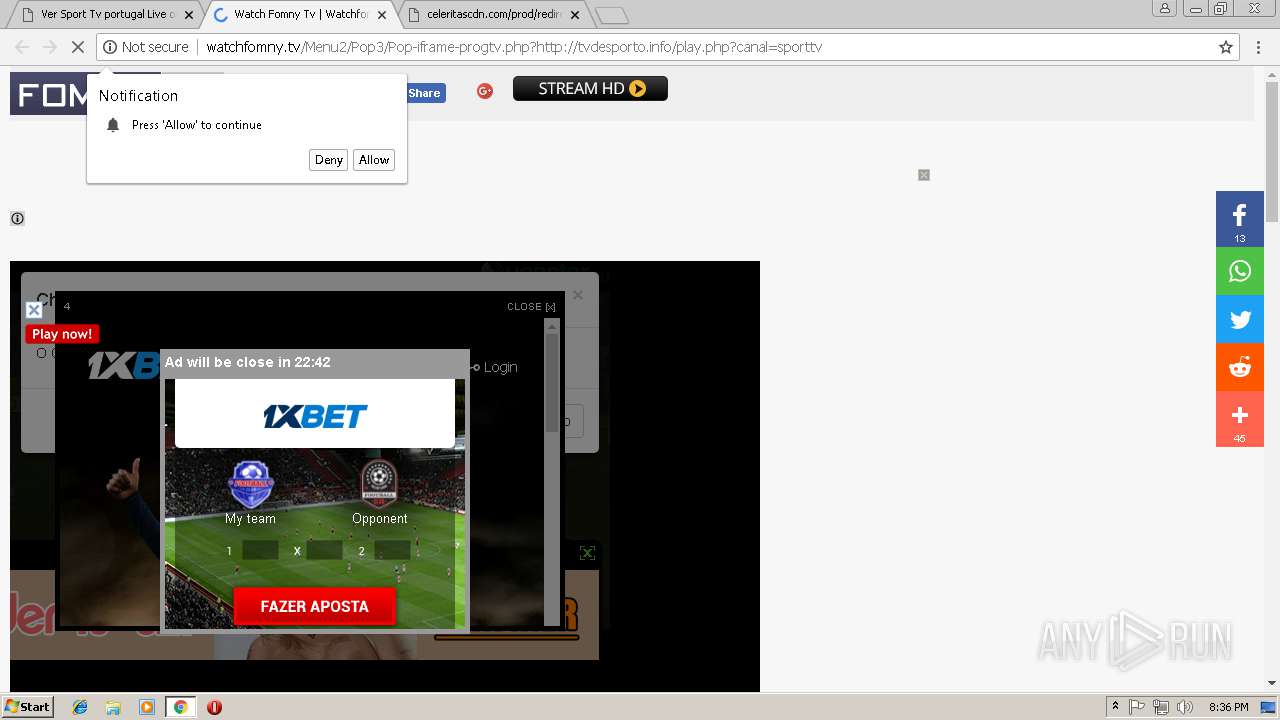Open the Windows Start menu
Screen dimensions: 1280x720
pyautogui.click(x=27, y=706)
